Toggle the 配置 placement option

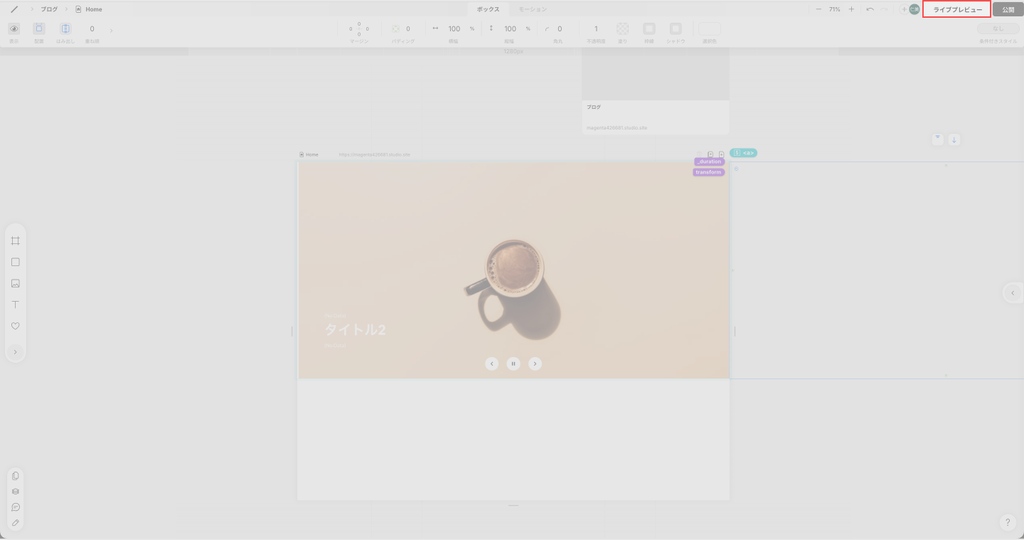point(39,29)
